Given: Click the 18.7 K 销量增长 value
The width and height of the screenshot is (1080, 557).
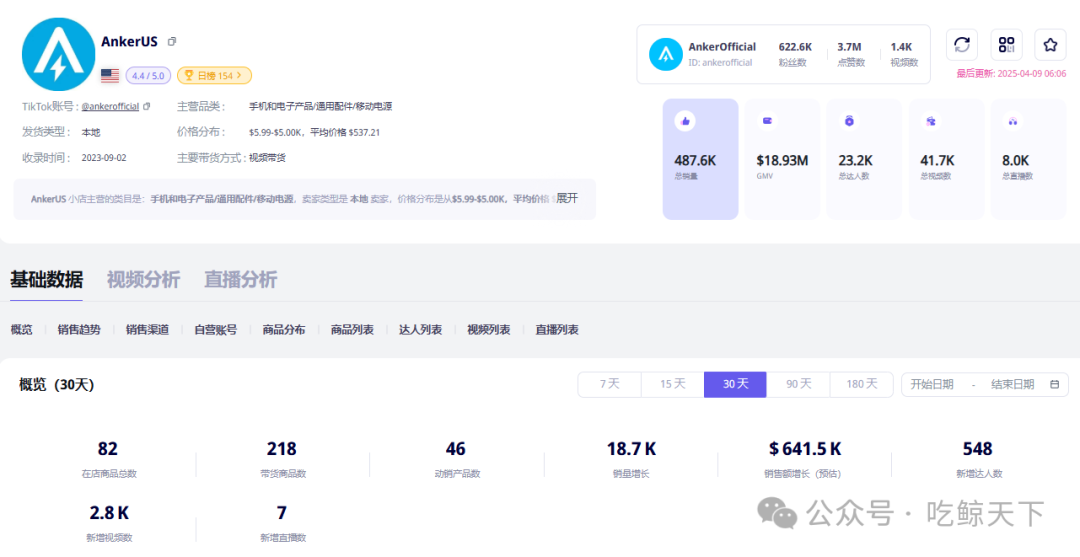Looking at the screenshot, I should click(631, 449).
